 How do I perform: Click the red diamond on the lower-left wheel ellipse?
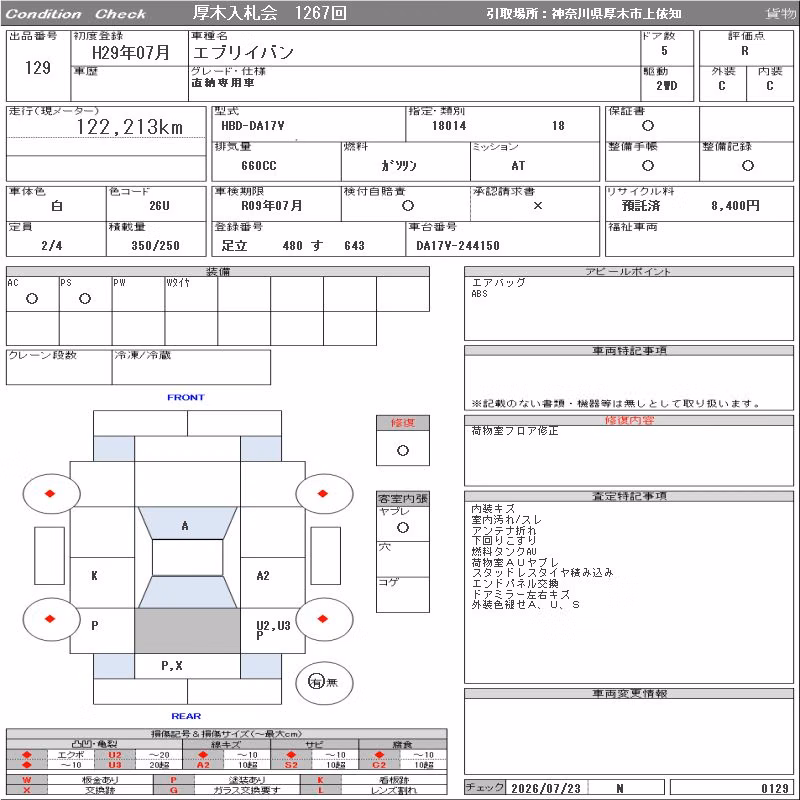[49, 618]
